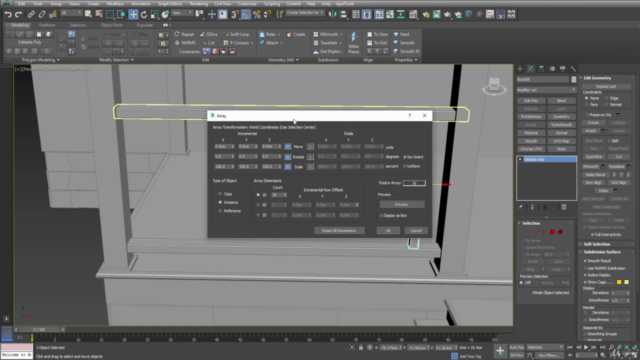The width and height of the screenshot is (640, 360).
Task: Expand the Geometry (All) panel arrow
Action: click(297, 60)
